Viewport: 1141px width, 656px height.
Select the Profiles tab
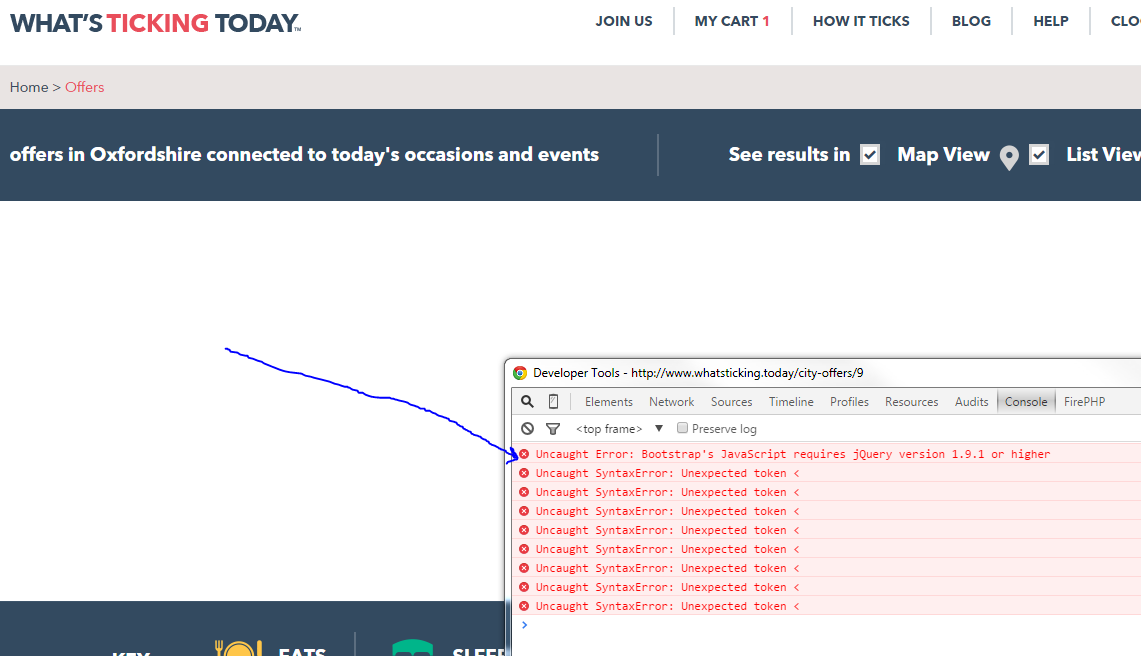pos(849,402)
